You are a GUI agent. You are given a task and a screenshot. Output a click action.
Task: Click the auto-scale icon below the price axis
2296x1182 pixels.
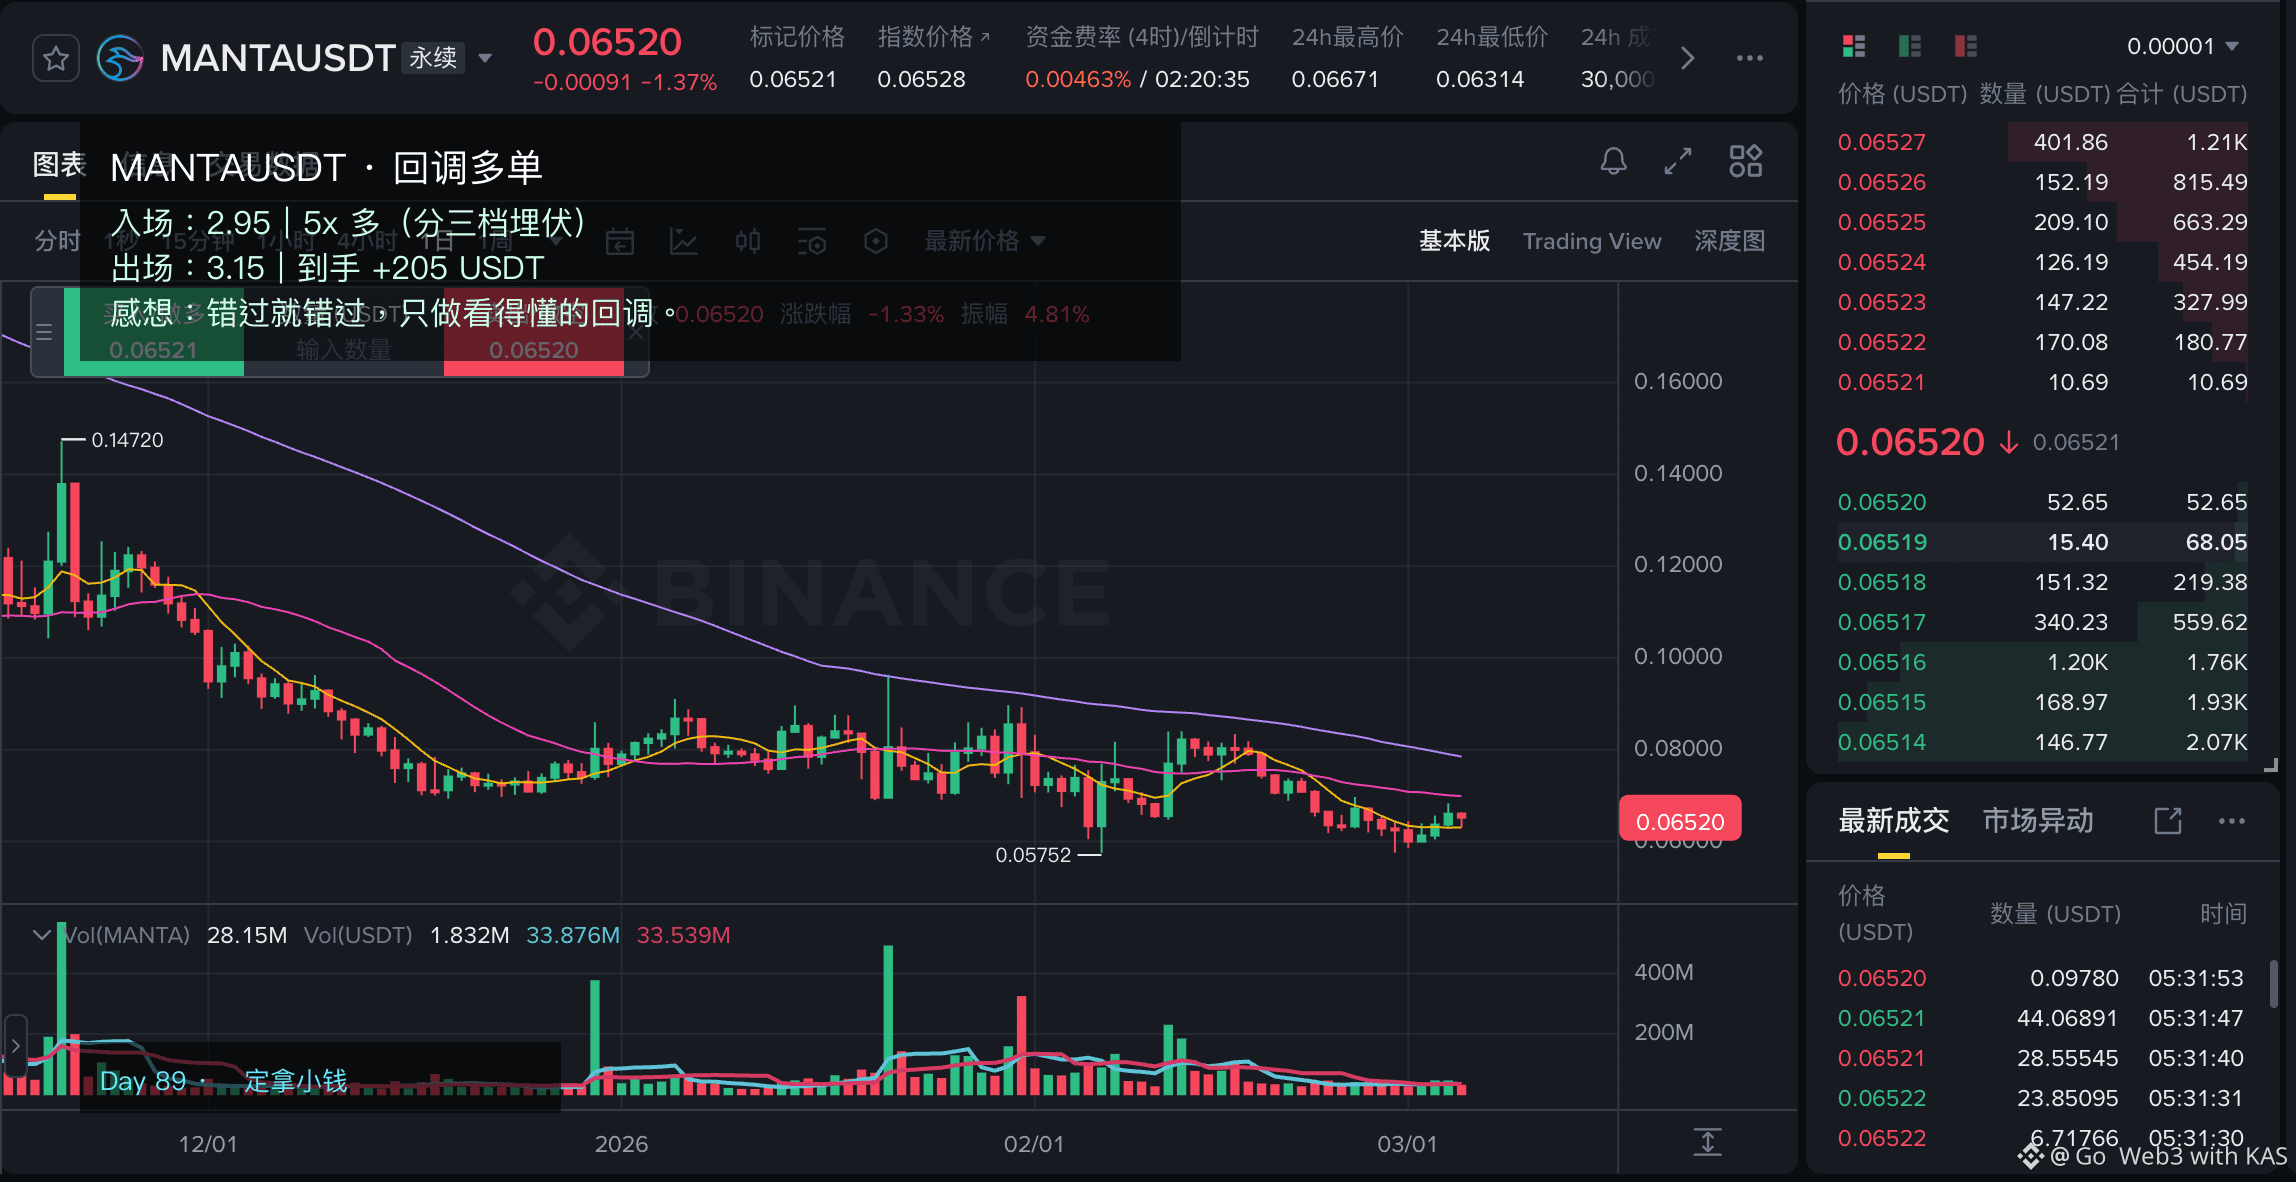1708,1142
